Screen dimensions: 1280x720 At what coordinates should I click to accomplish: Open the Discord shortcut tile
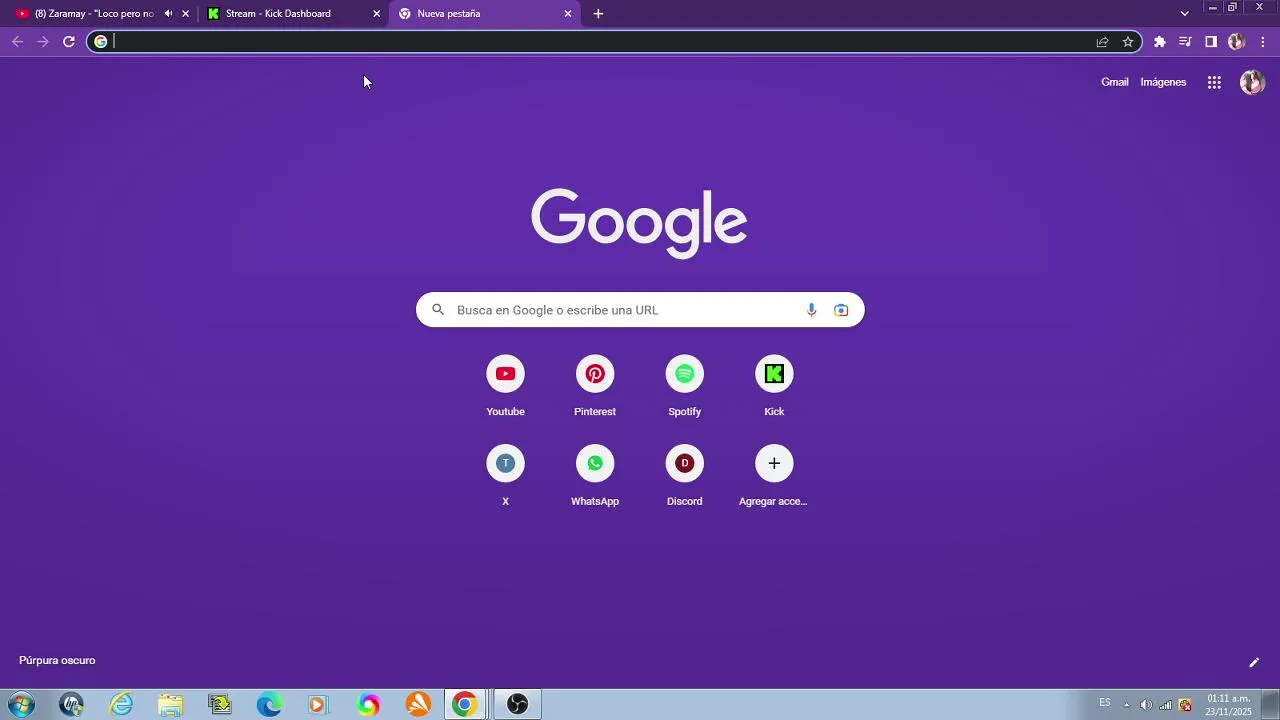[x=684, y=475]
